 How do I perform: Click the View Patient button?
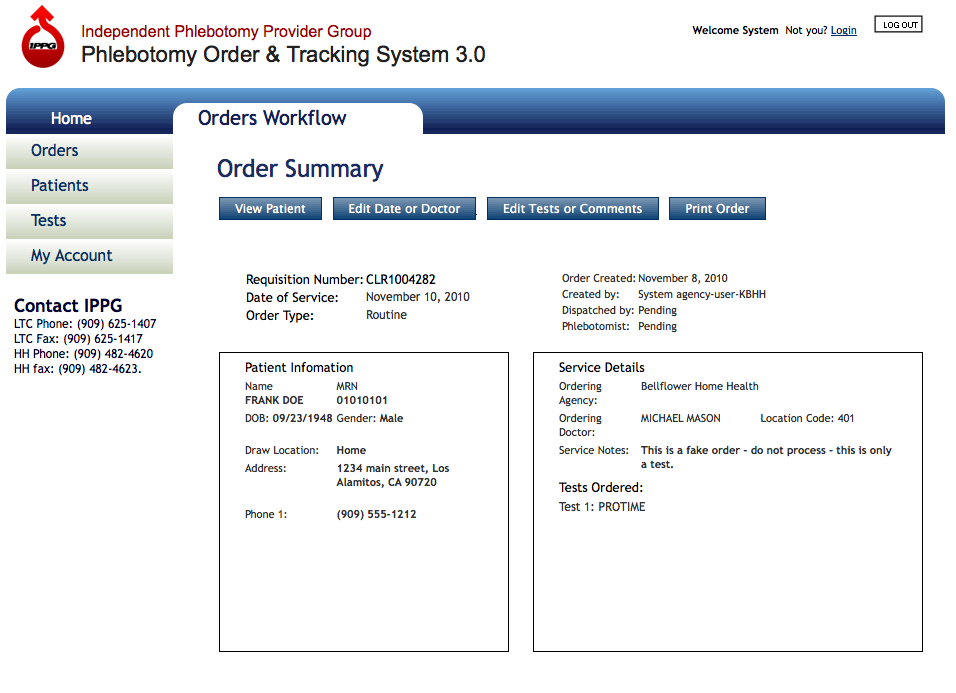point(270,209)
